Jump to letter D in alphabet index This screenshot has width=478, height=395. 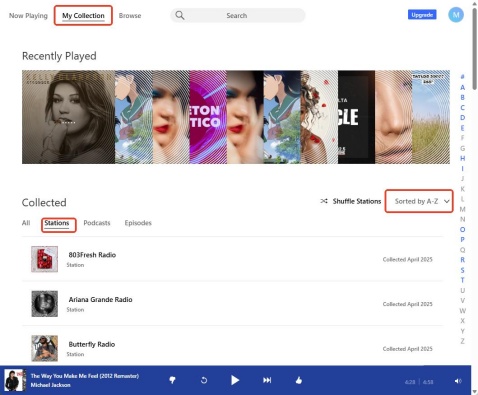tap(462, 117)
